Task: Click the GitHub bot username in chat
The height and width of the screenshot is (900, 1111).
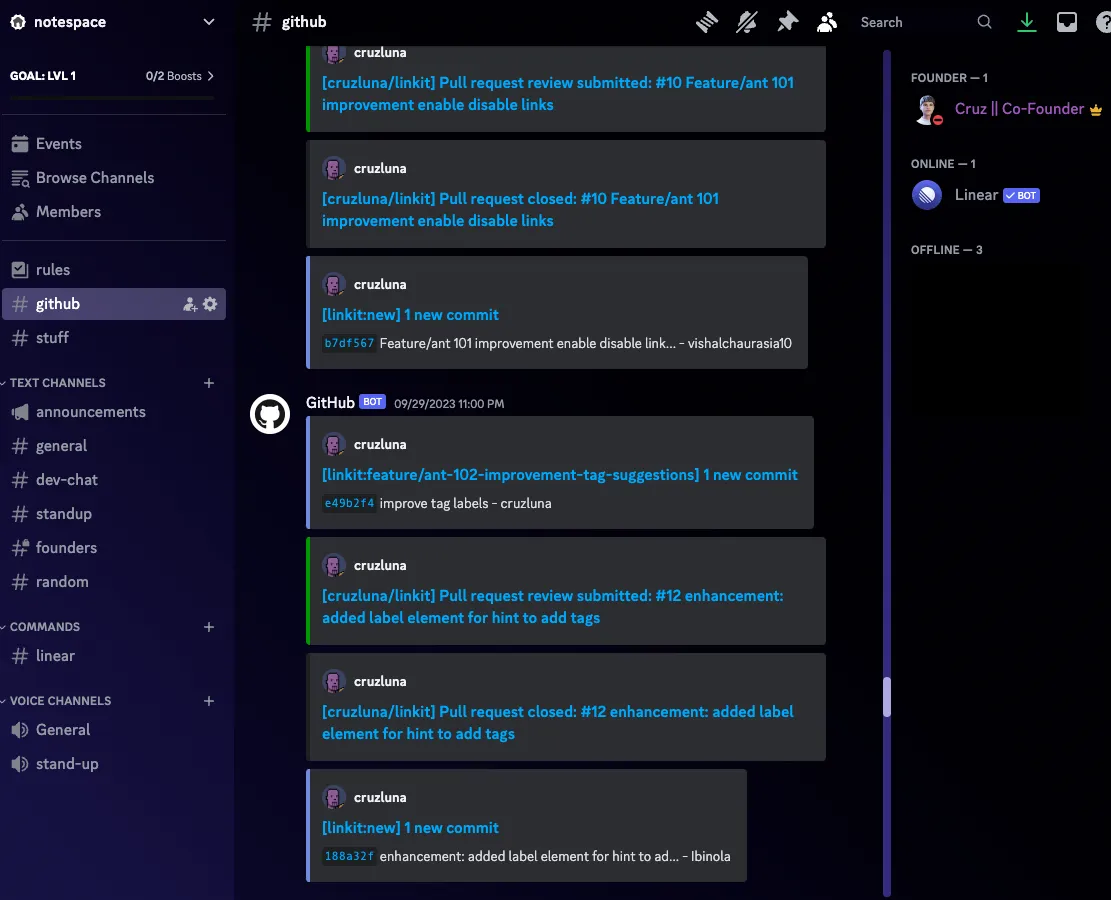Action: pos(329,402)
